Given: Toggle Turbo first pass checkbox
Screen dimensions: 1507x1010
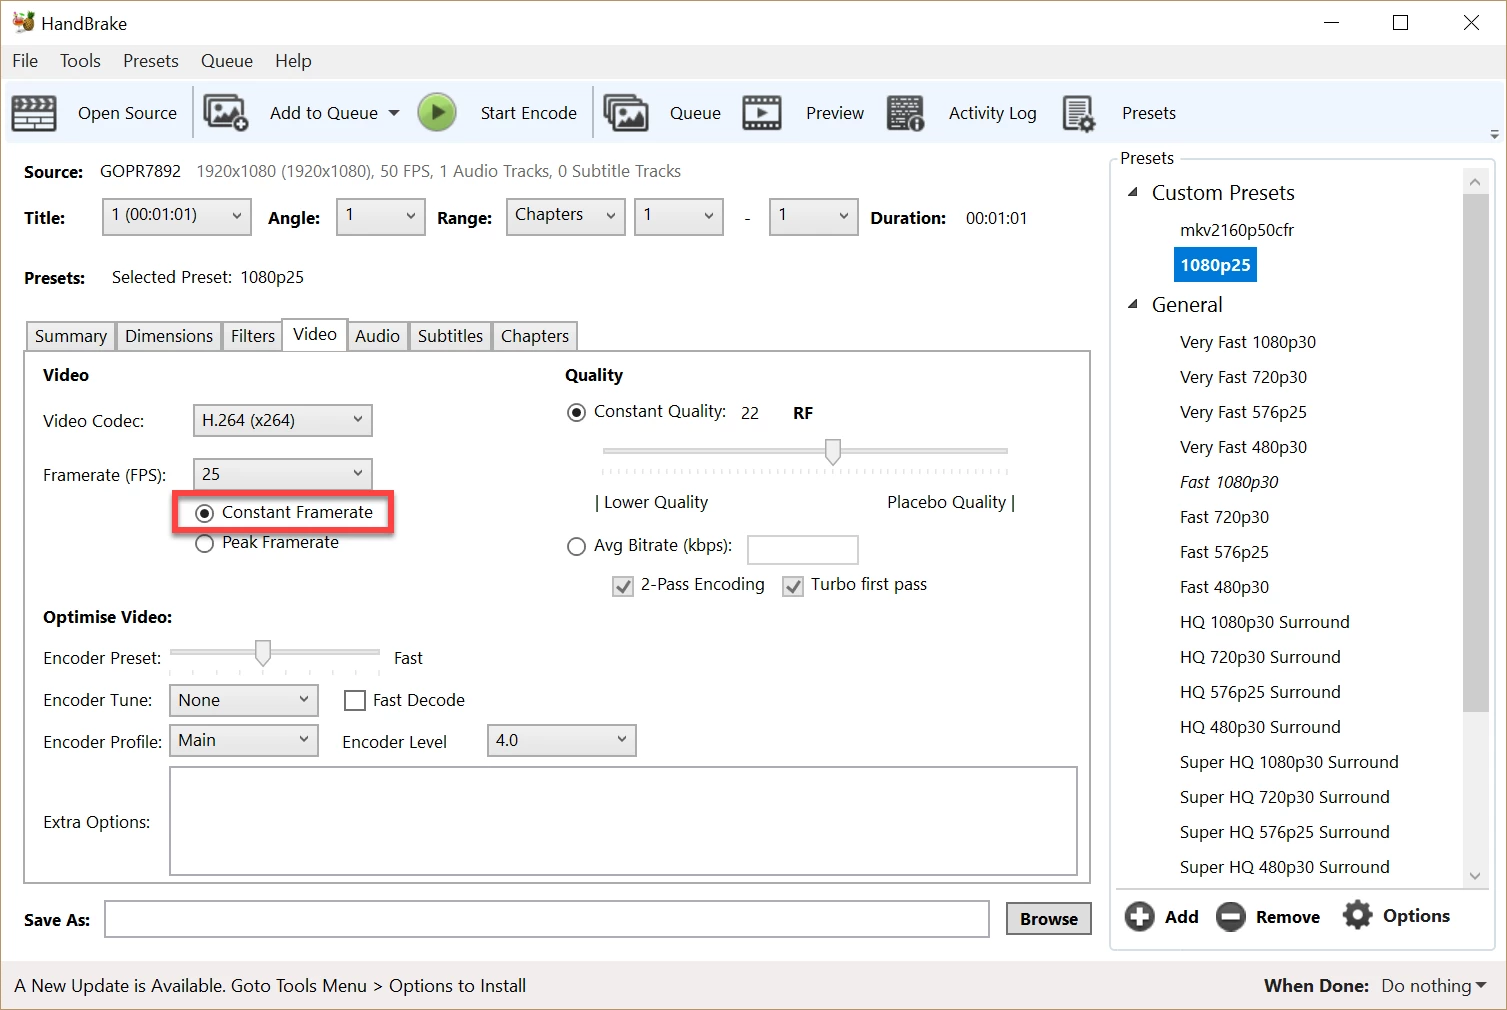Looking at the screenshot, I should pyautogui.click(x=793, y=586).
